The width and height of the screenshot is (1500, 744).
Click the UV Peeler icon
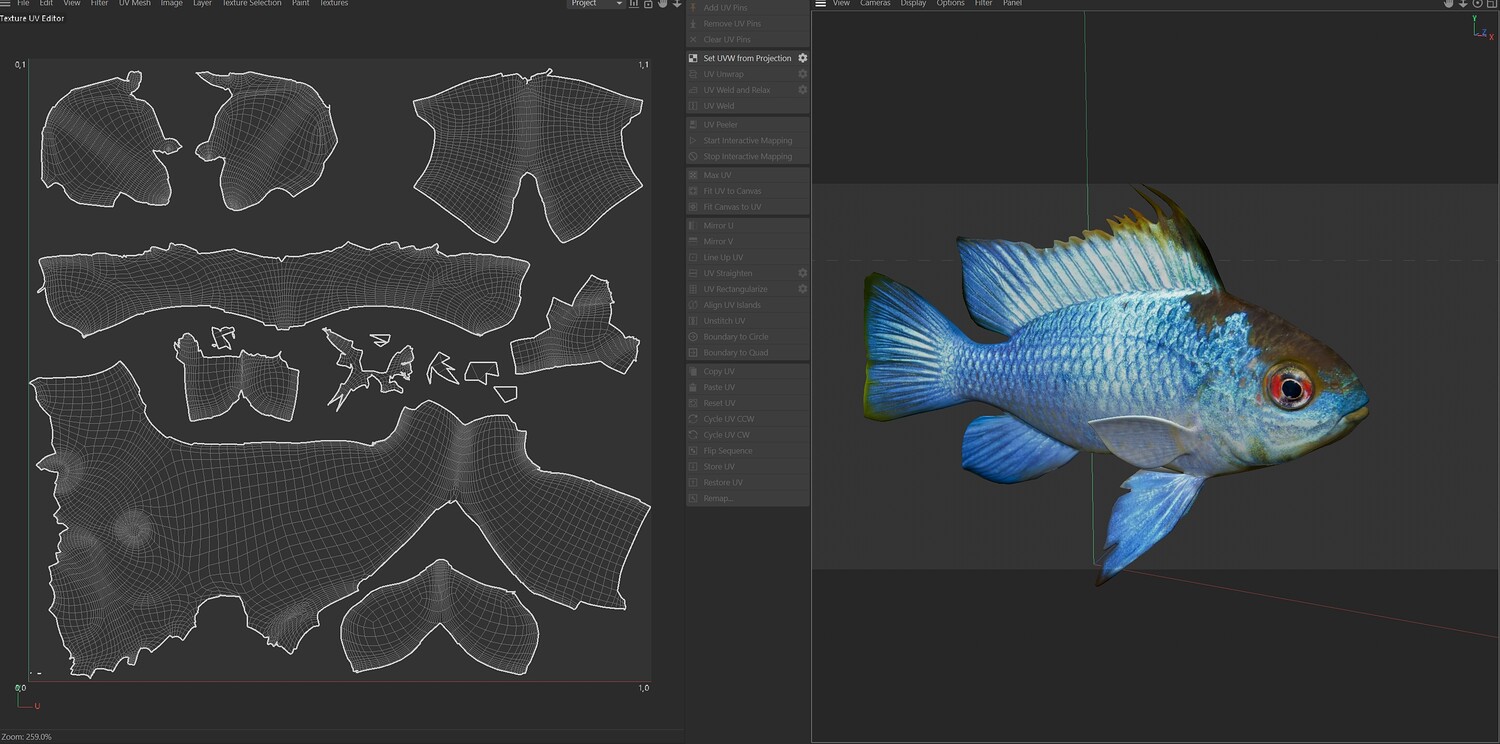coord(694,125)
